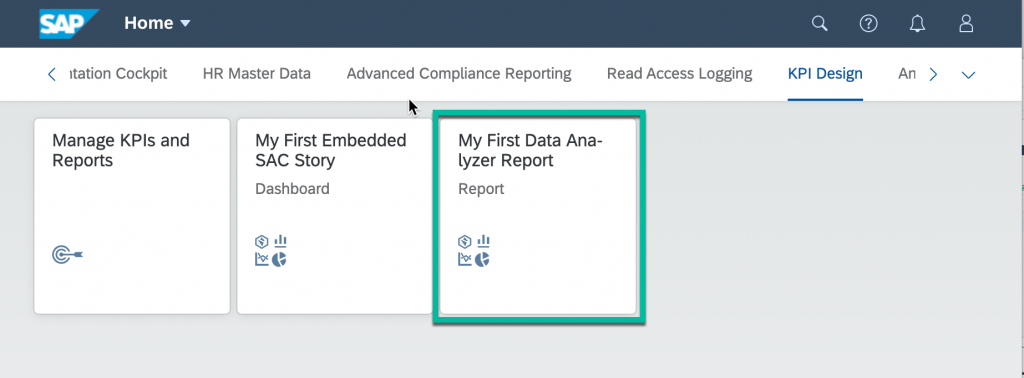
Task: Select the Read Access Logging tab
Action: [x=679, y=74]
